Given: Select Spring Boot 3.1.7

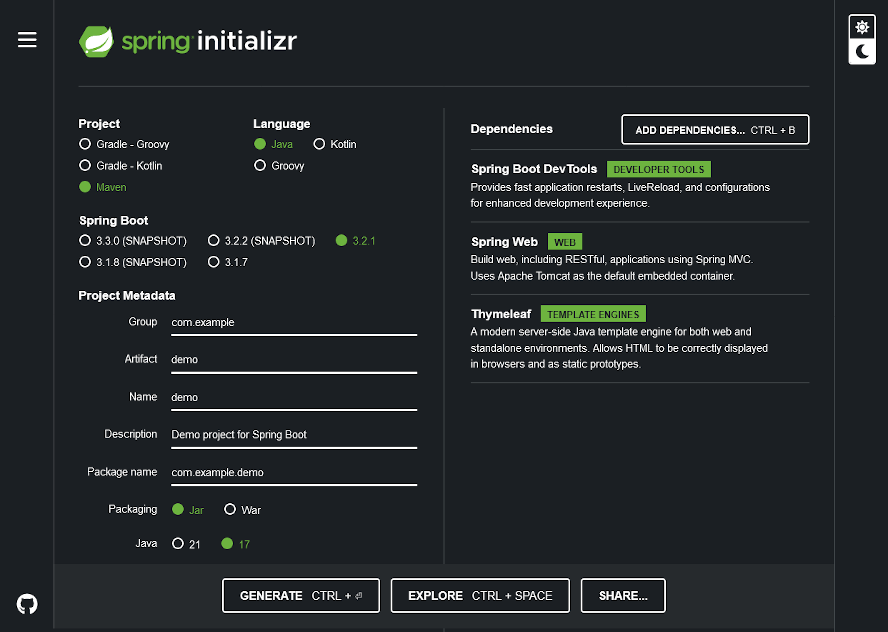Looking at the screenshot, I should (x=228, y=262).
